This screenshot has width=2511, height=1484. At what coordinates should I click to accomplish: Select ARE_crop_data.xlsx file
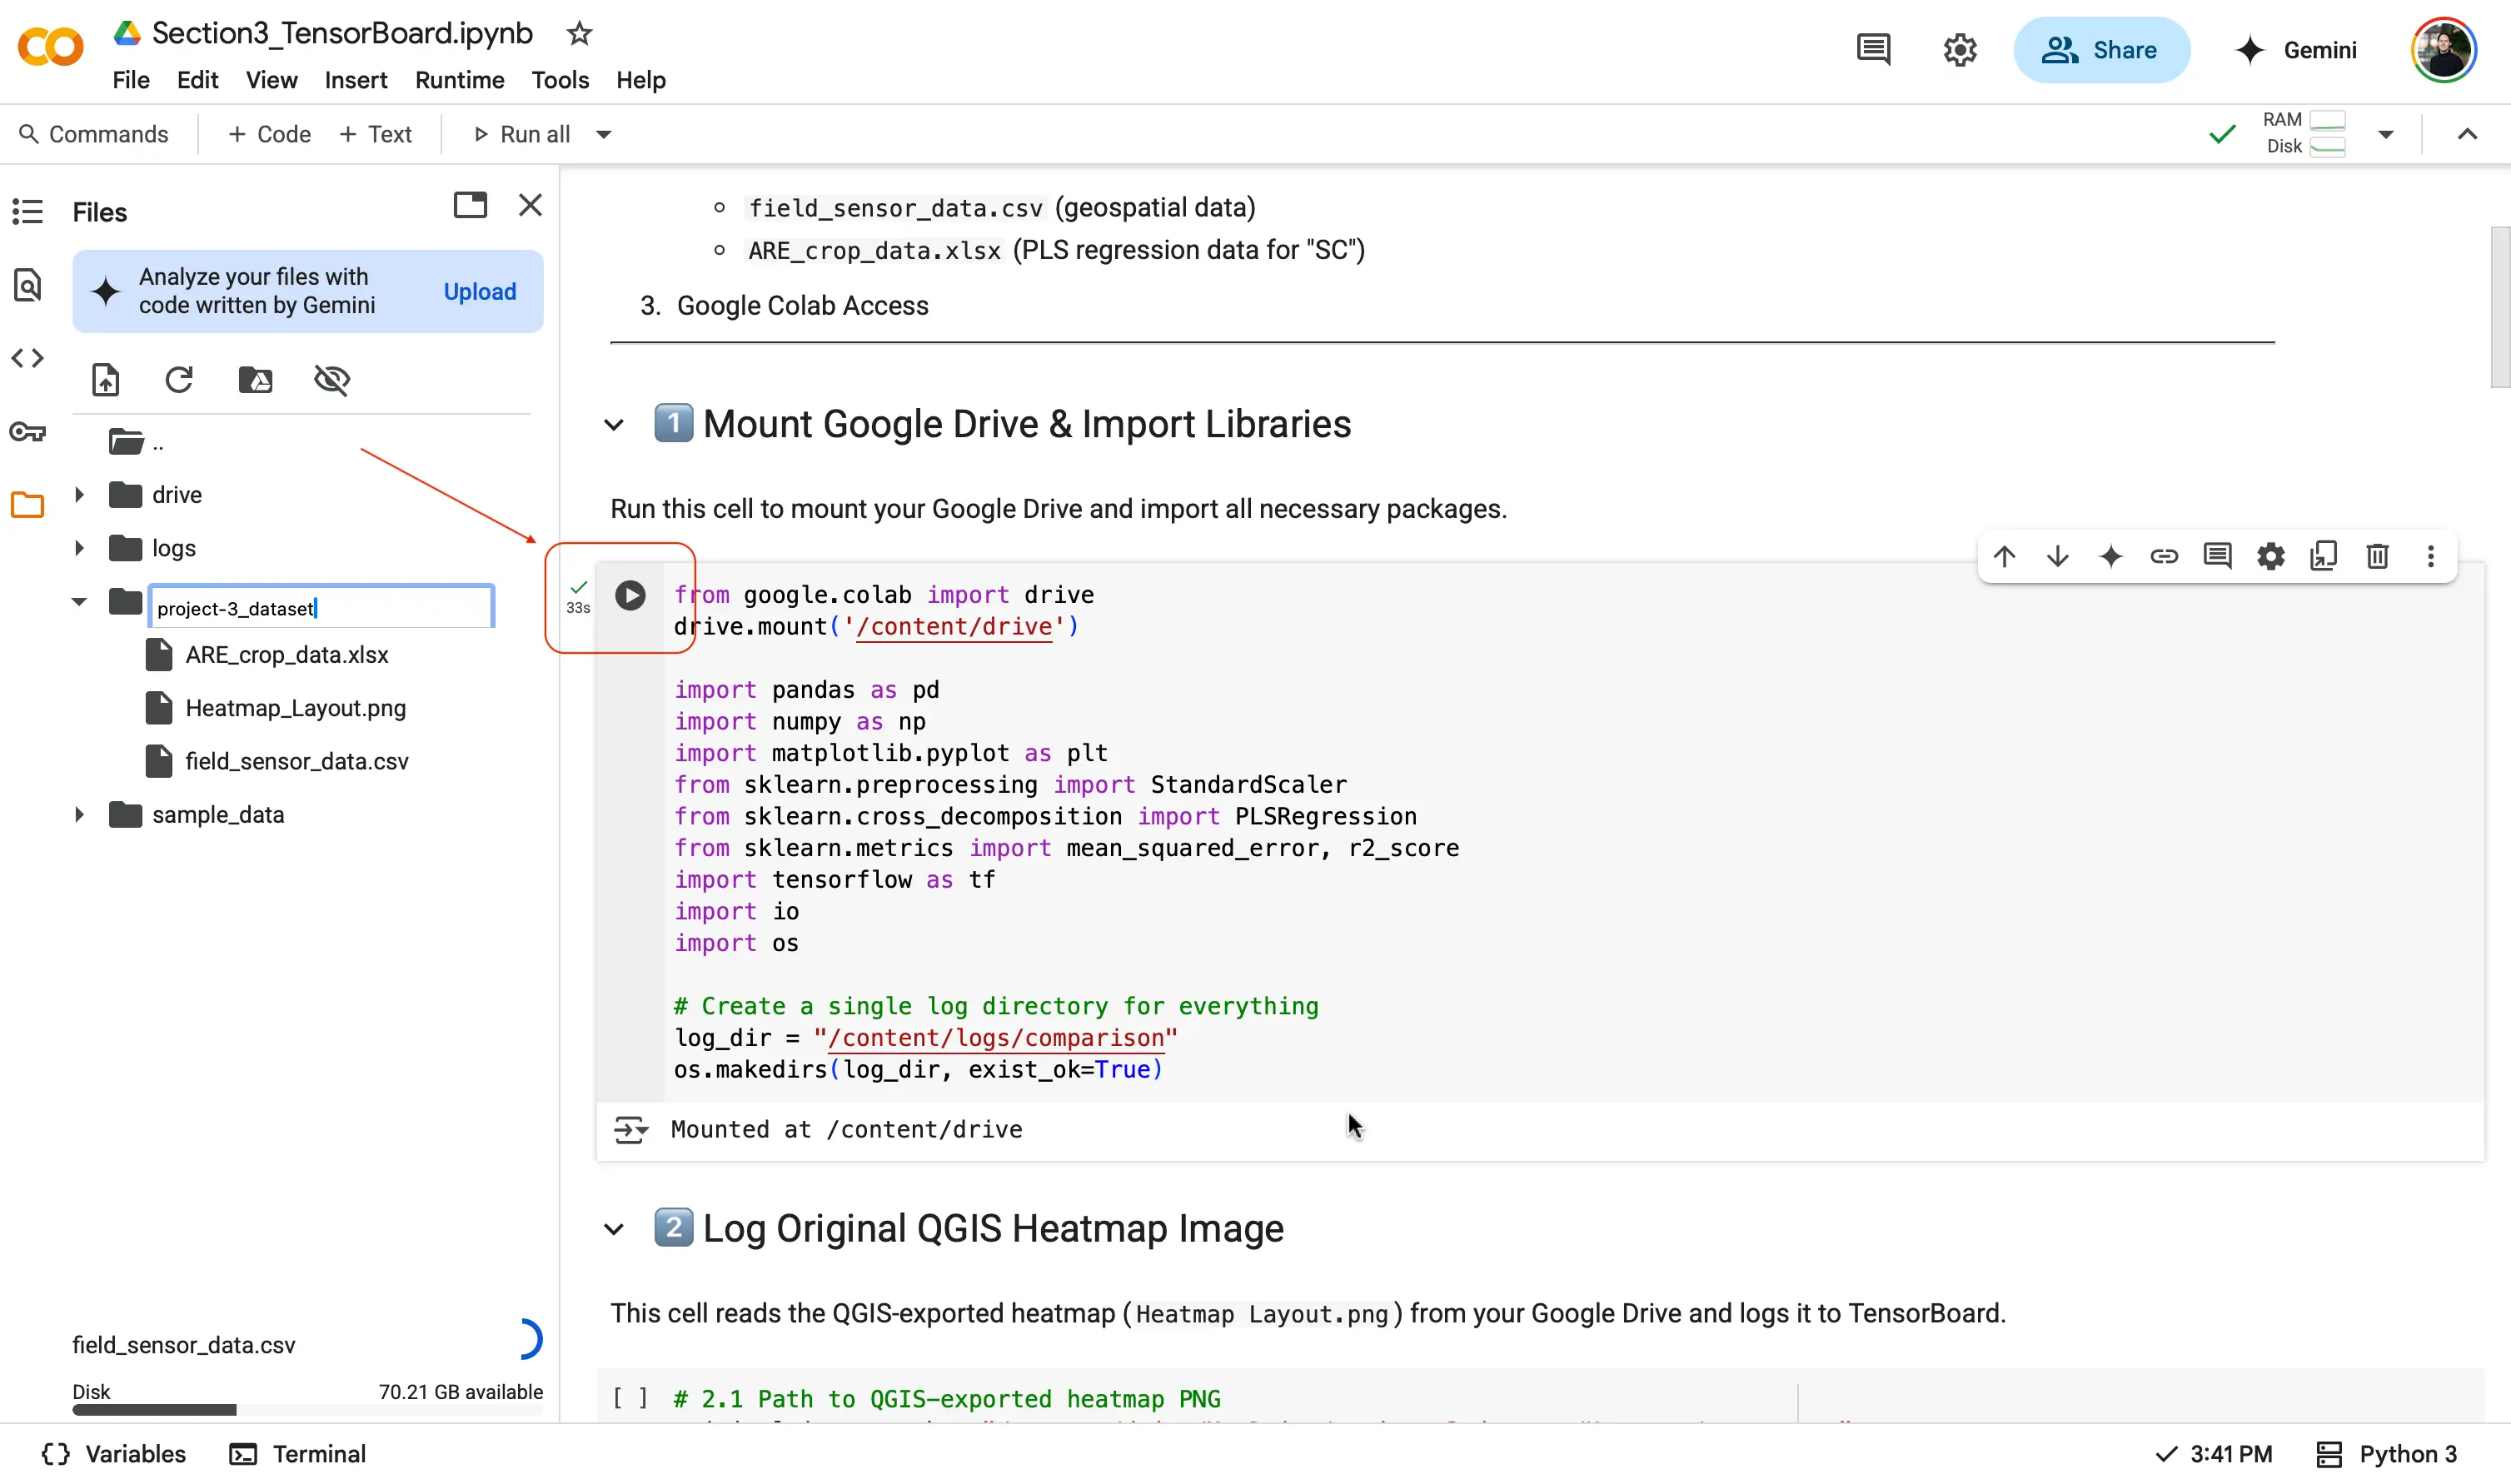tap(287, 655)
